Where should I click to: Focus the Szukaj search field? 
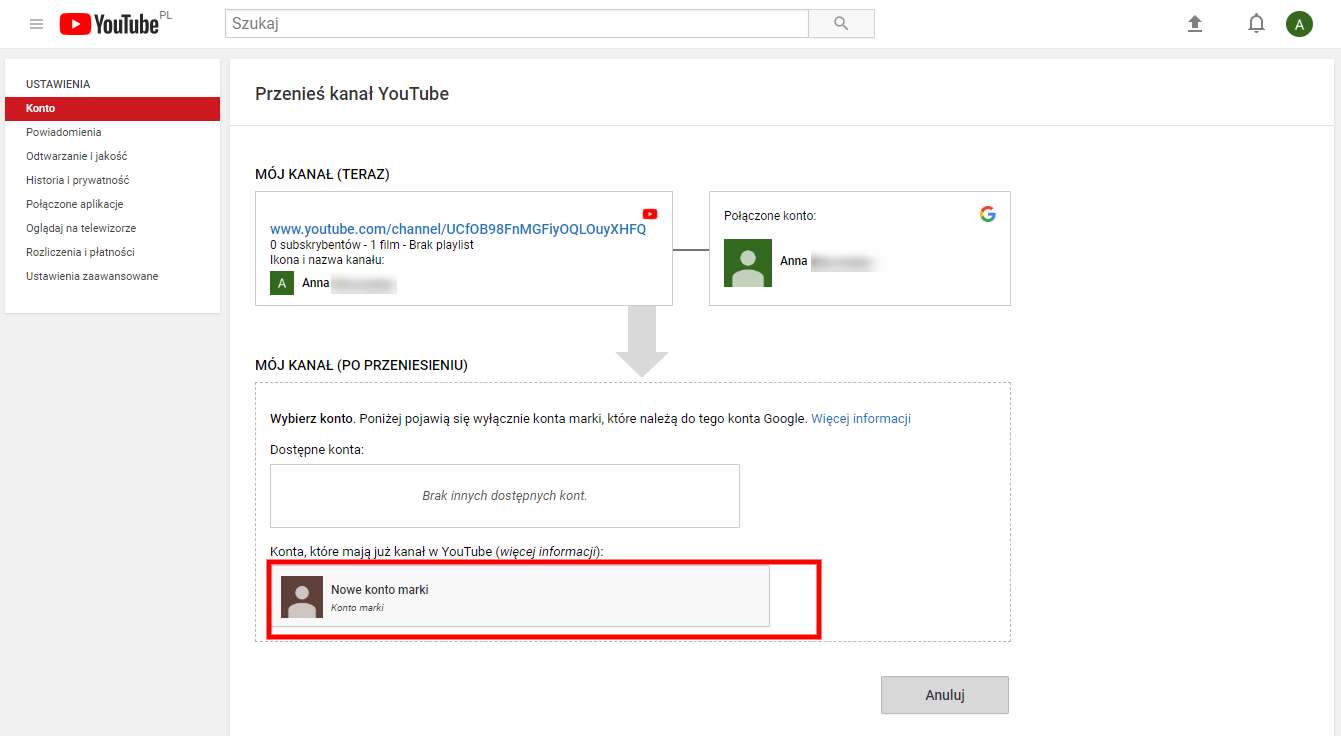pos(516,24)
